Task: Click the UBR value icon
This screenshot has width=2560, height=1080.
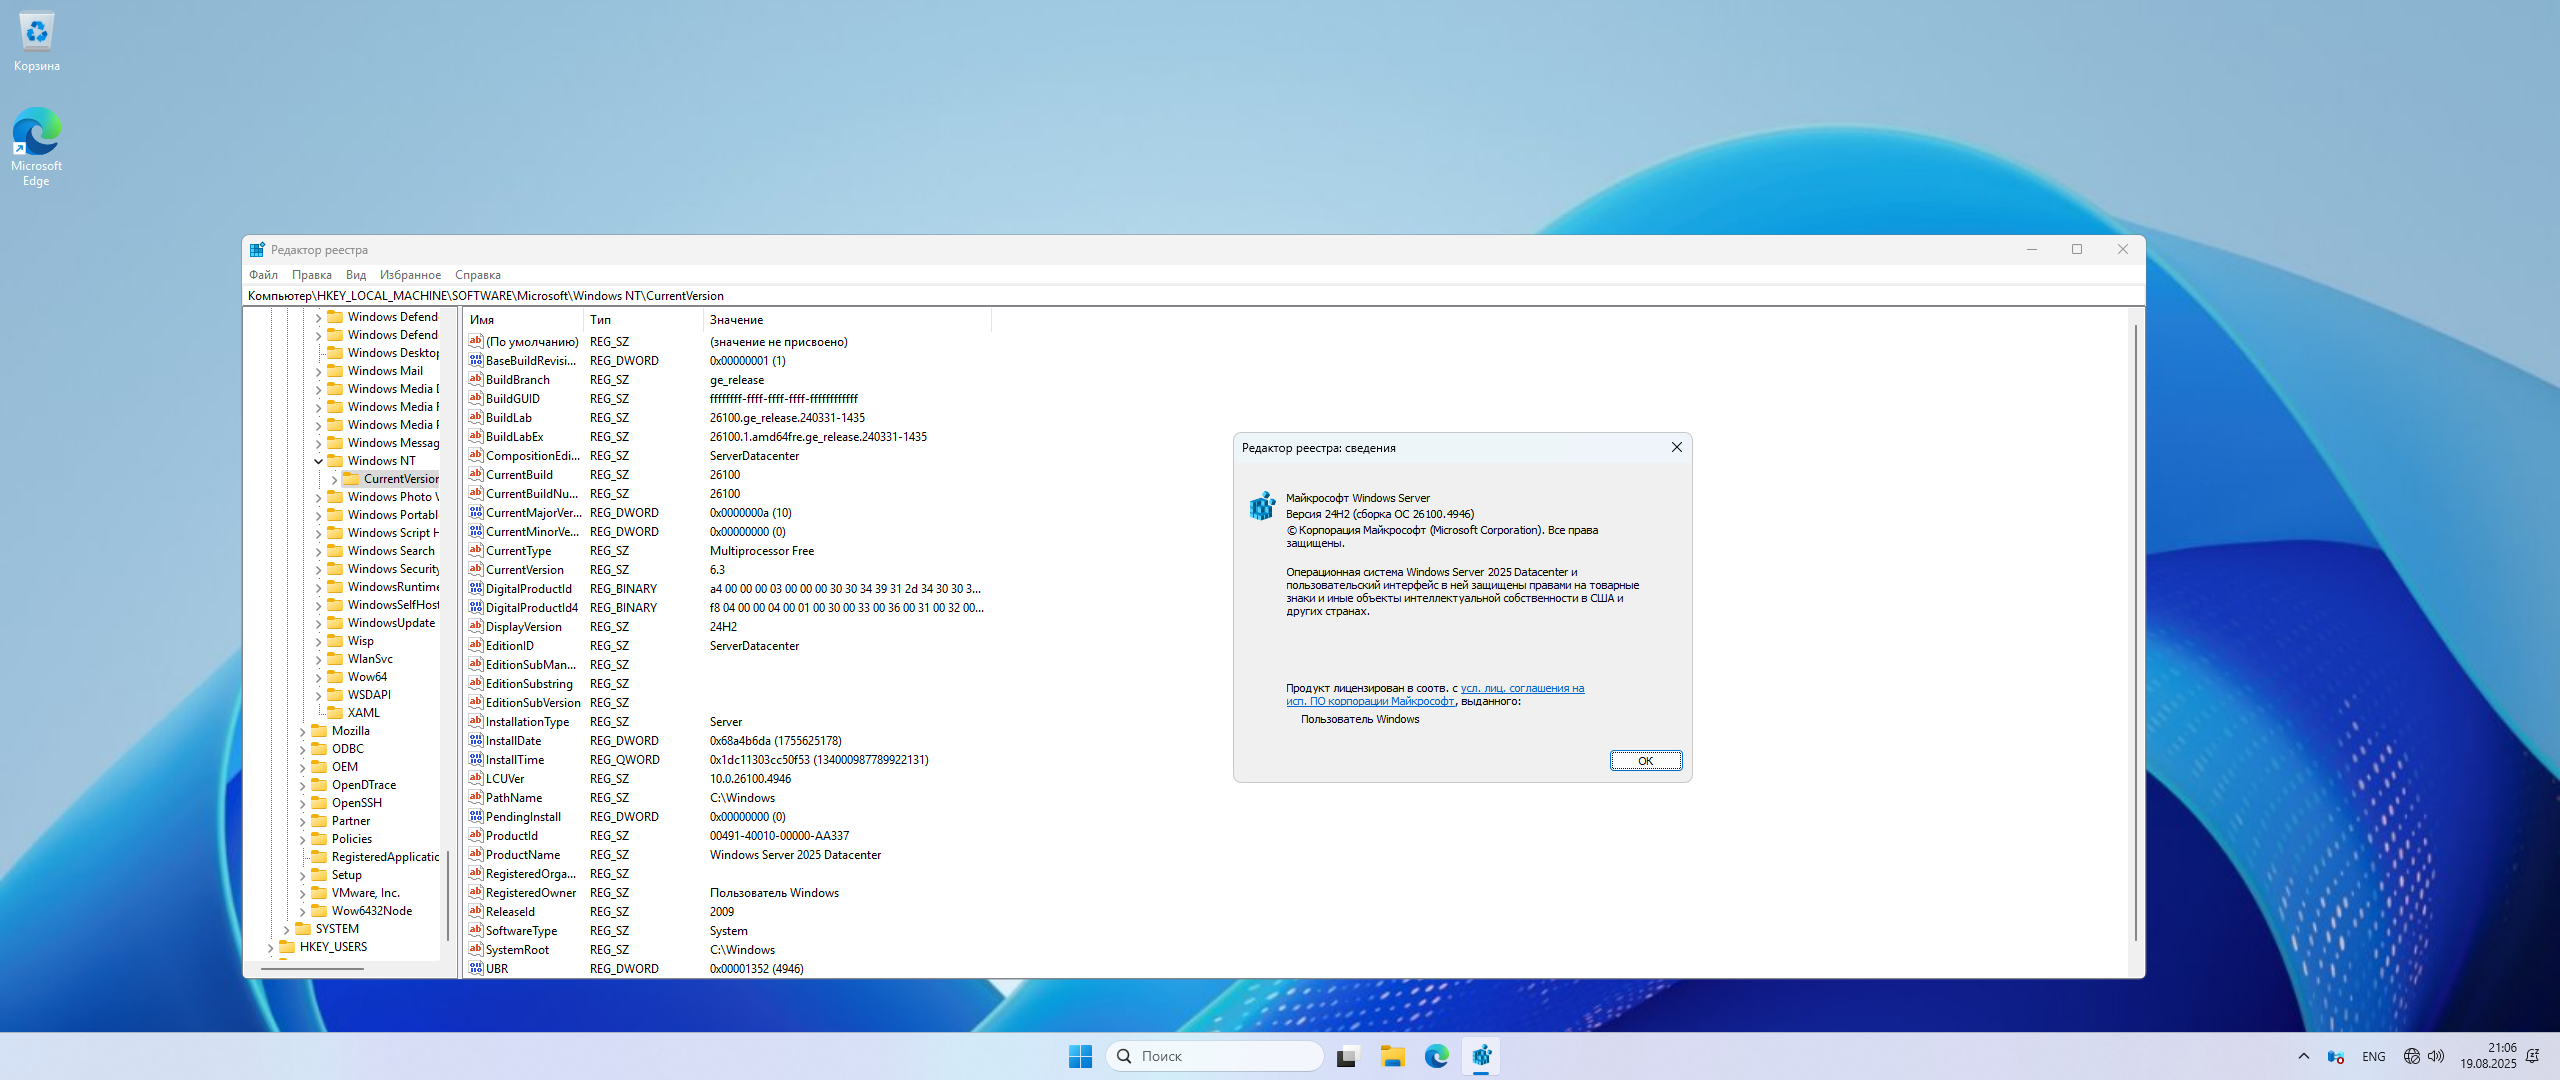Action: pos(476,968)
